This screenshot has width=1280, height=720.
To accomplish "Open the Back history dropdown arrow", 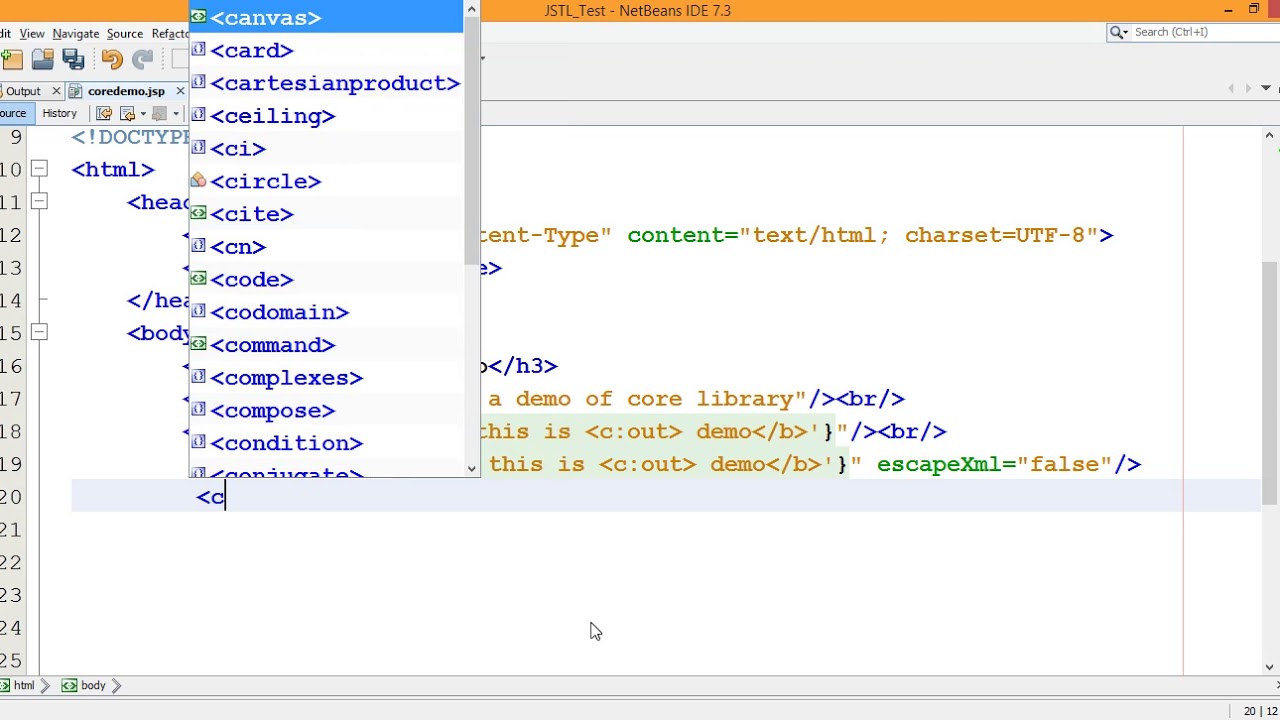I will (143, 113).
